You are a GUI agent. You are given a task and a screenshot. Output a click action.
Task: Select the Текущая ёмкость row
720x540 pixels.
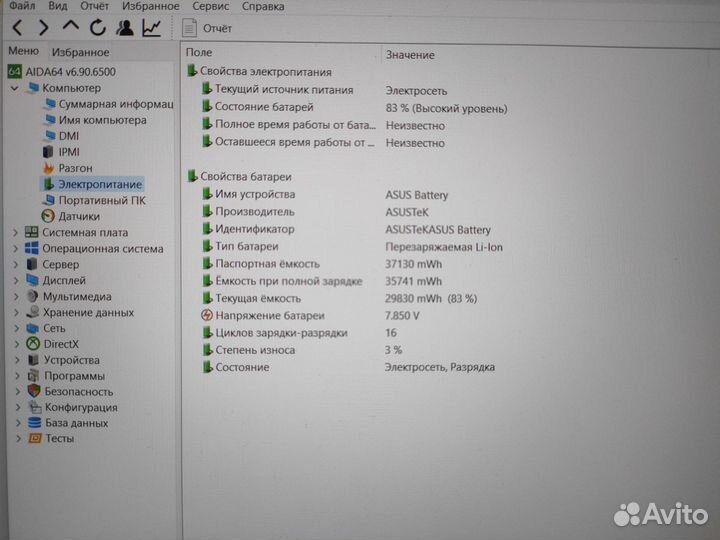pyautogui.click(x=339, y=298)
